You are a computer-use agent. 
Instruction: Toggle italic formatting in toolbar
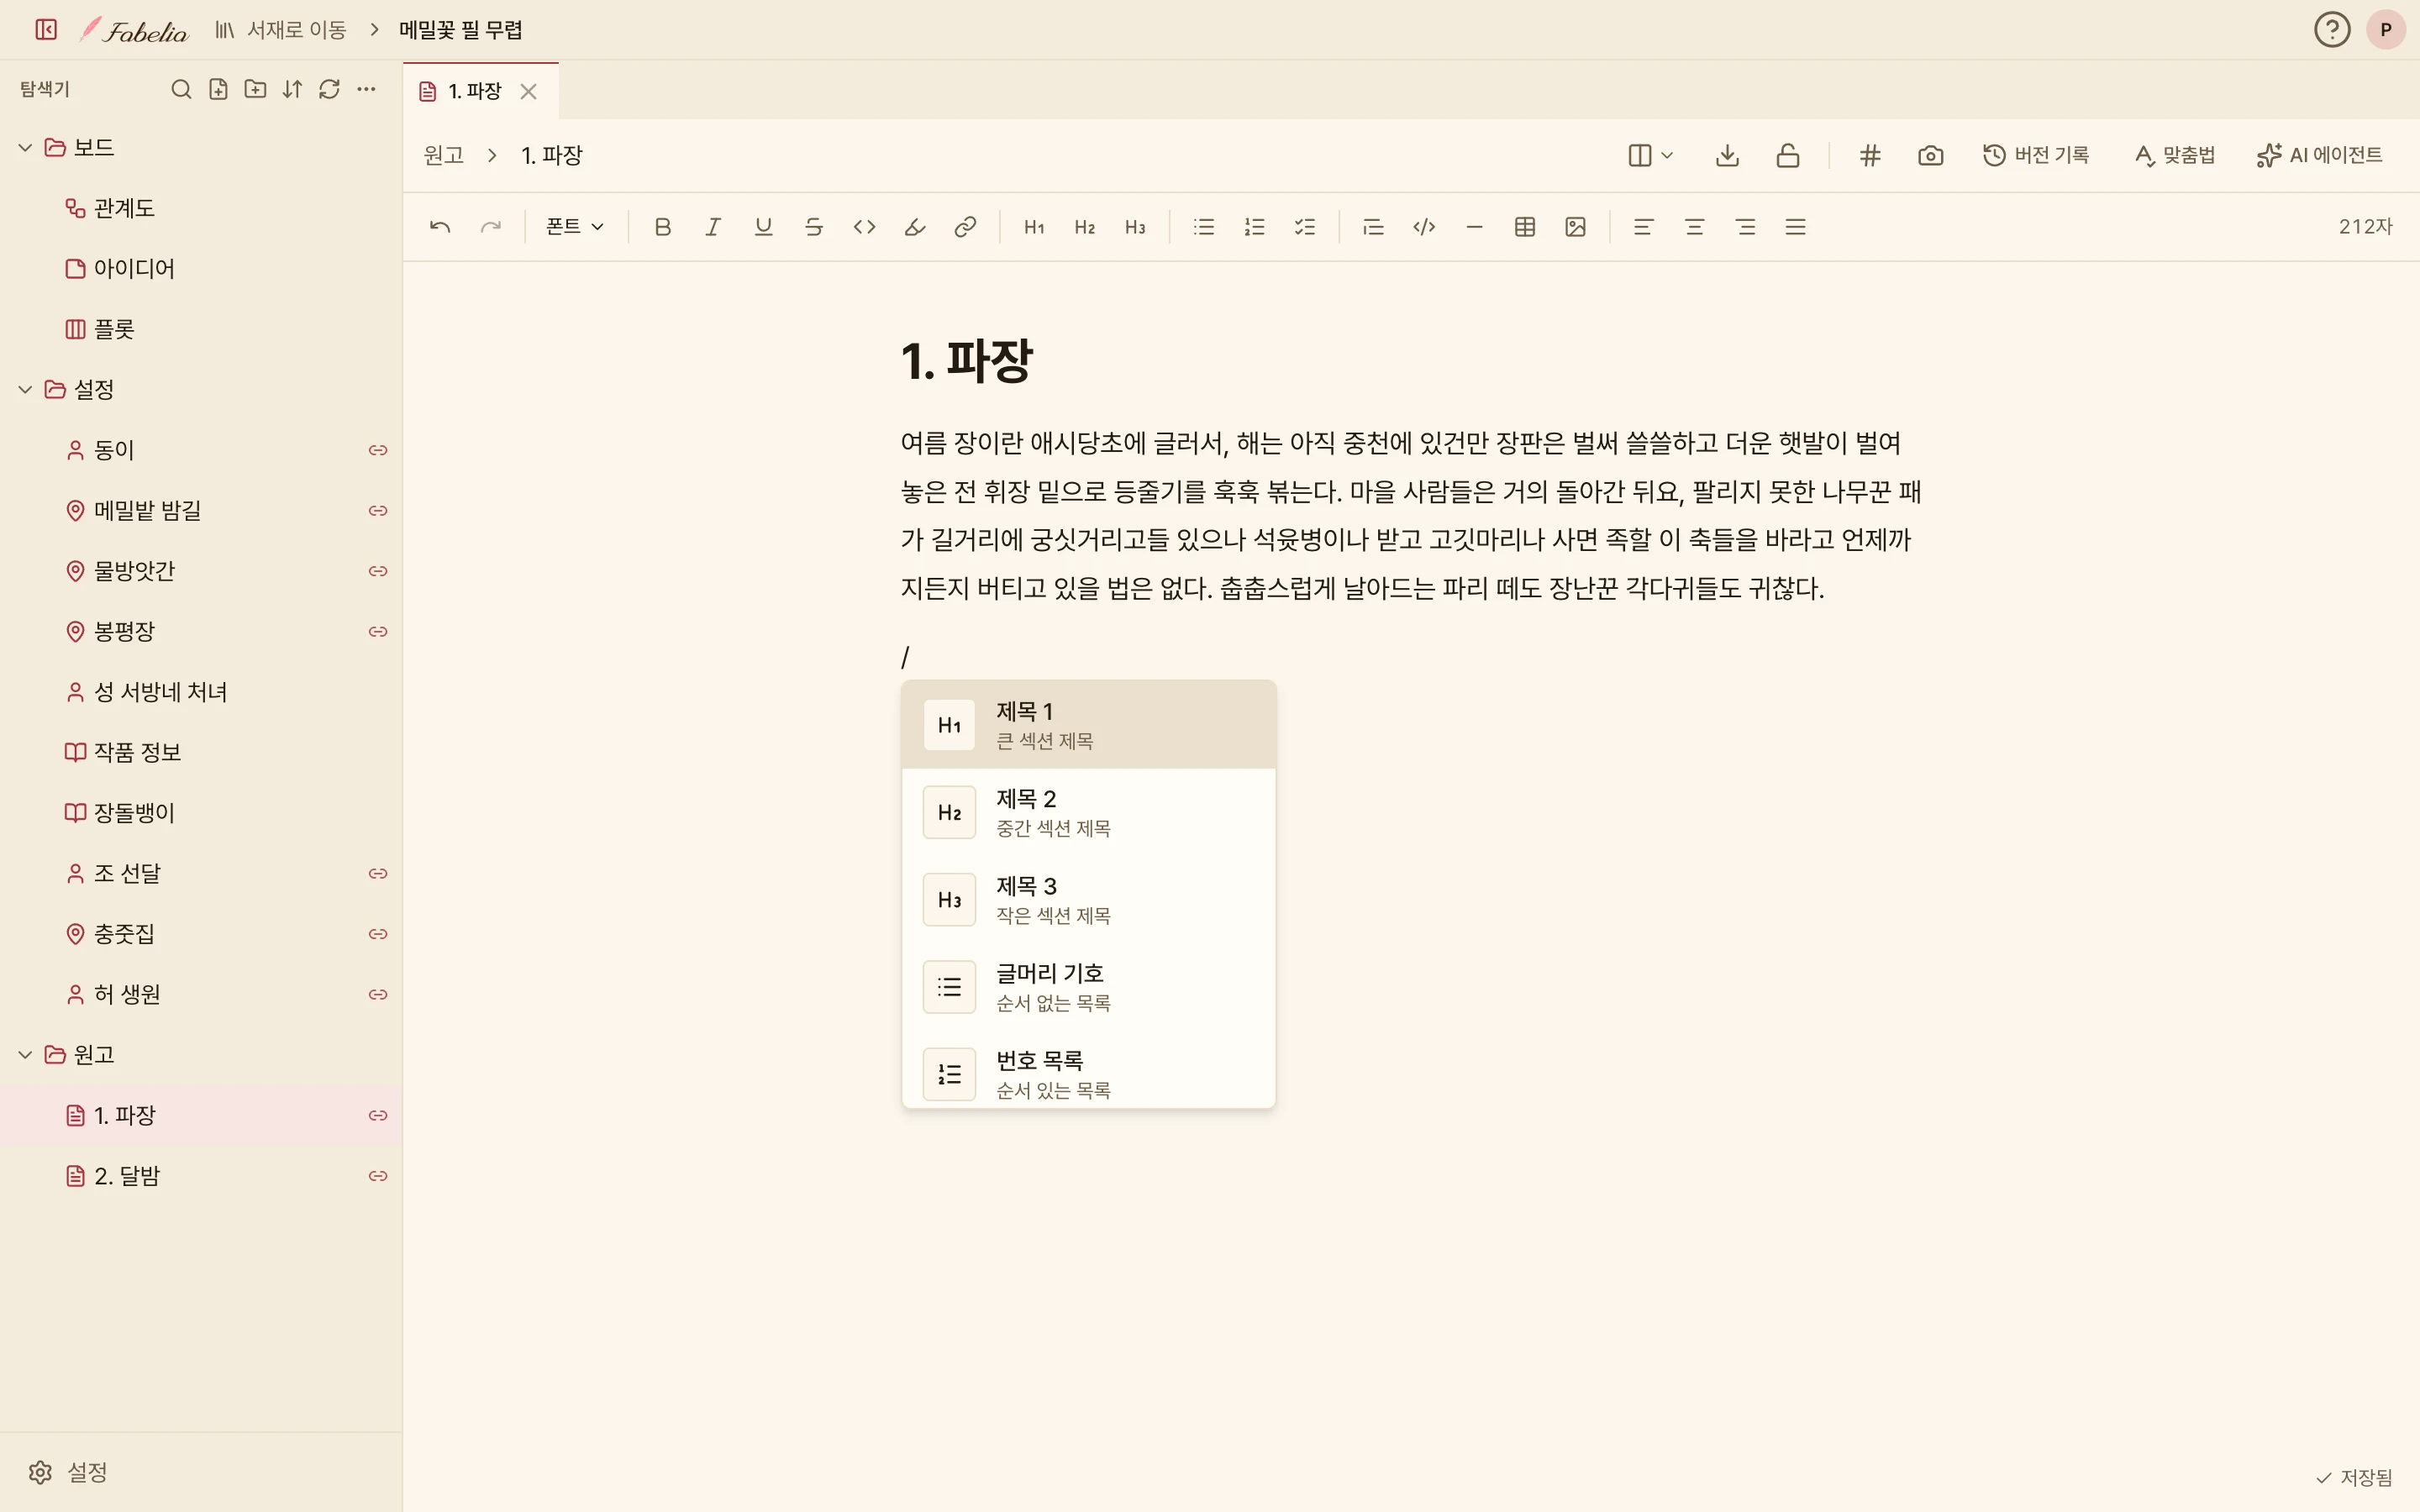(713, 227)
